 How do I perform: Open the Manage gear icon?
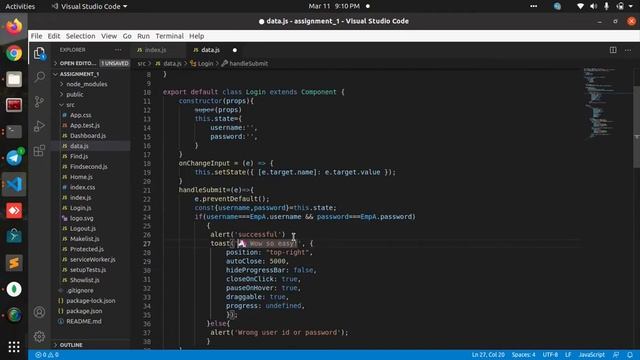40,337
